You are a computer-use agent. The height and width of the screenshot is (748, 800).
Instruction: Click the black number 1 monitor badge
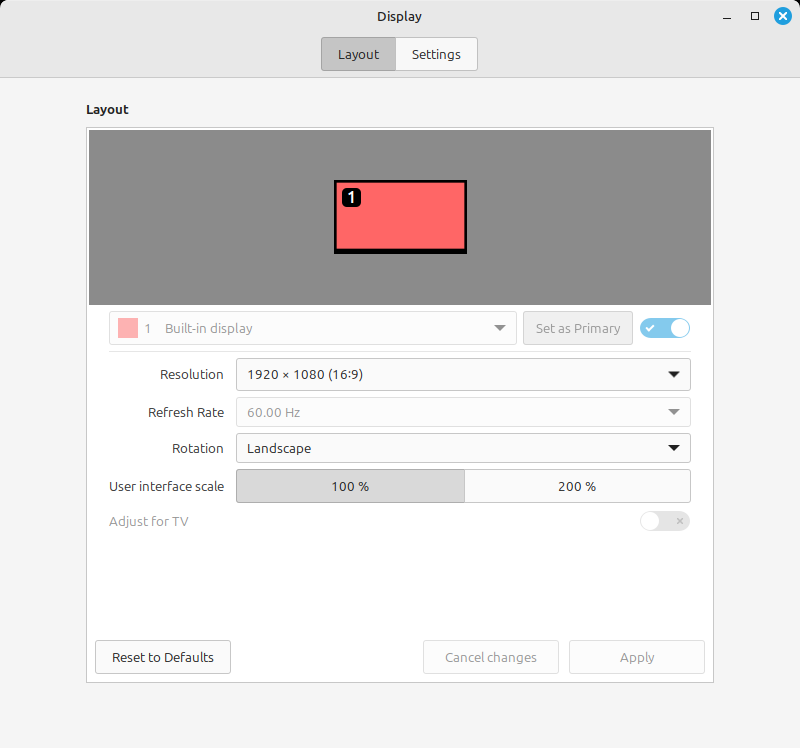point(352,197)
